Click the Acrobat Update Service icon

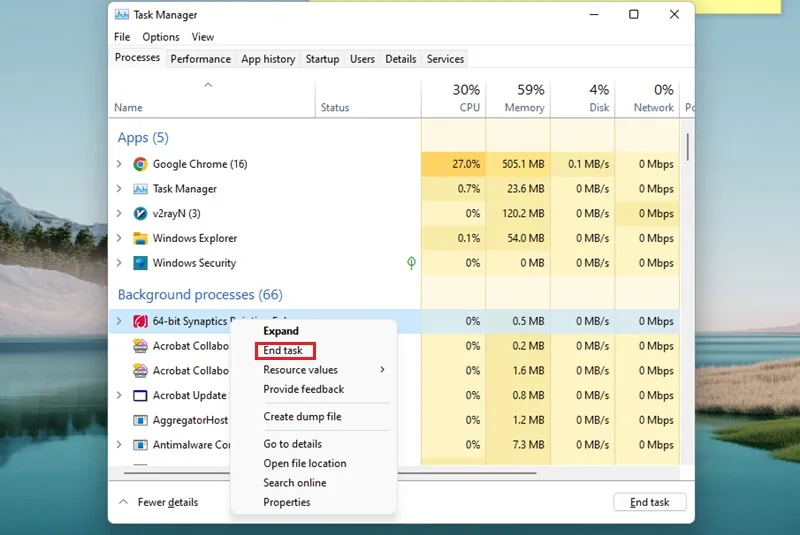pyautogui.click(x=140, y=396)
